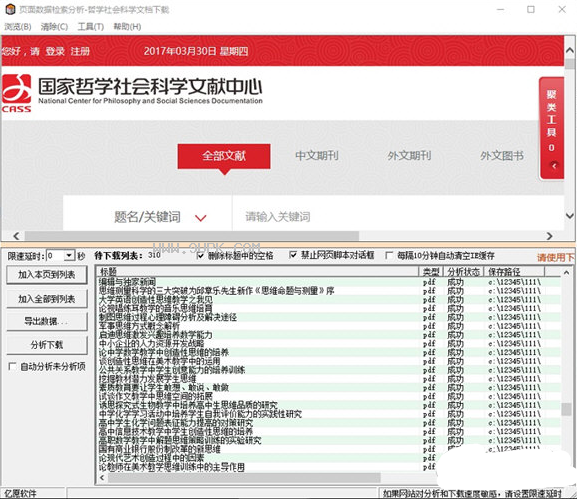Switch to the 外文期刊 tab
This screenshot has width=577, height=501.
[x=409, y=156]
